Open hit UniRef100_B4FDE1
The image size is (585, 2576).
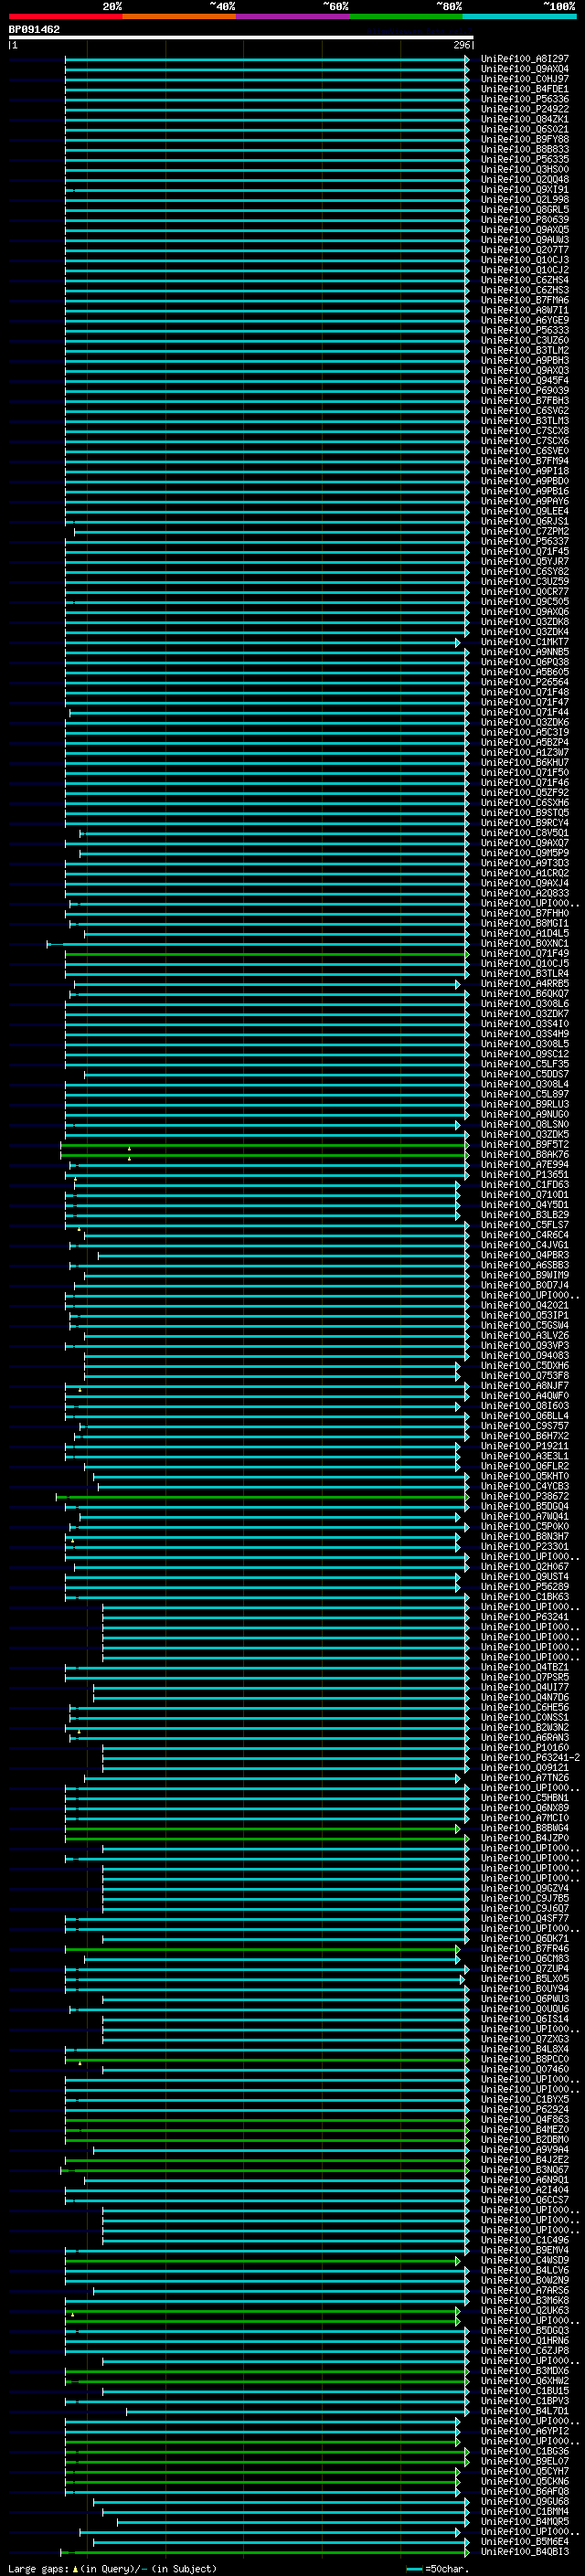pos(524,89)
